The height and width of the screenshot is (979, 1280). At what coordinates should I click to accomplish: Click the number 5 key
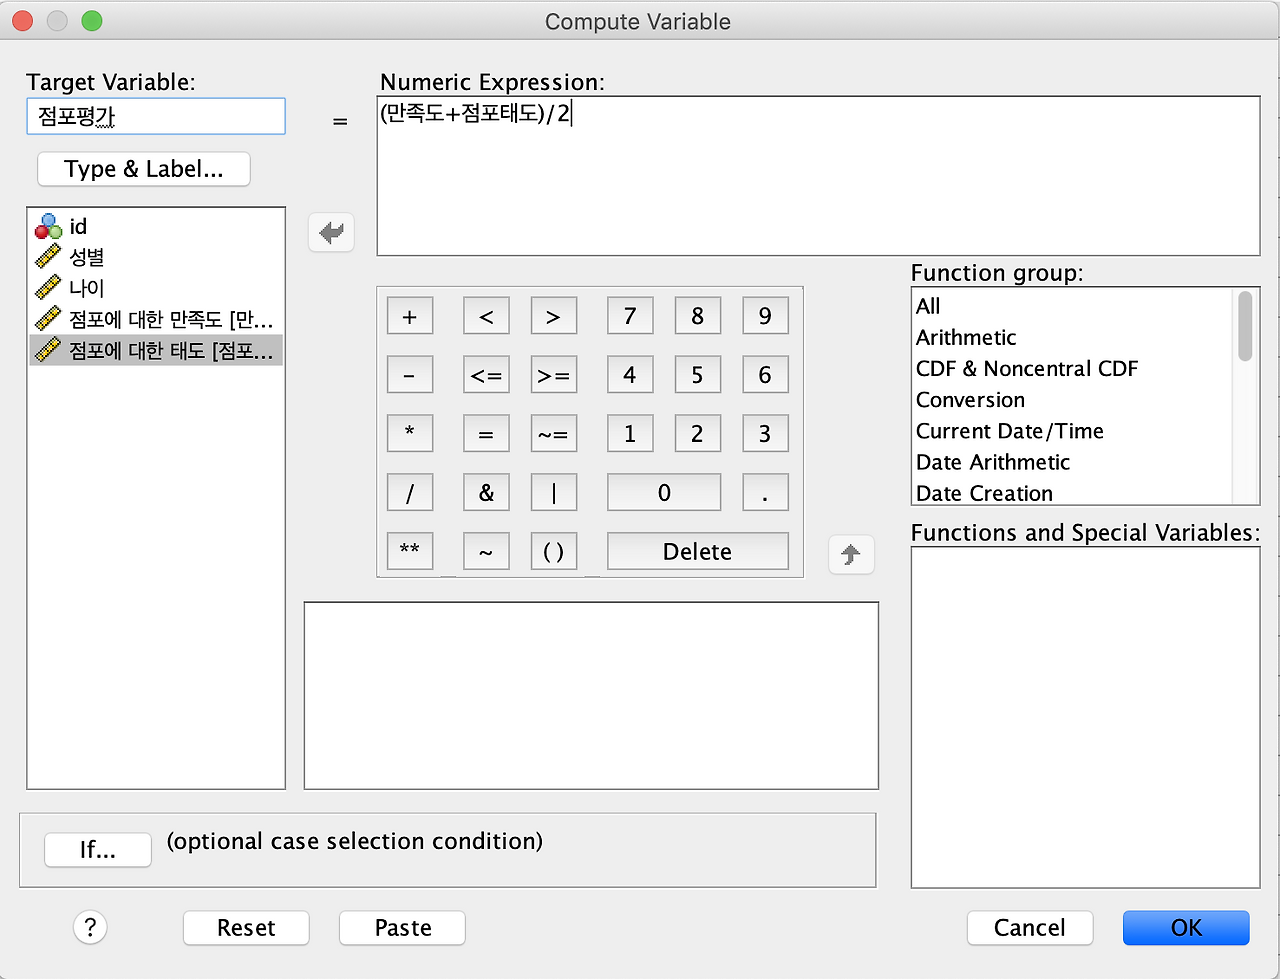[697, 375]
